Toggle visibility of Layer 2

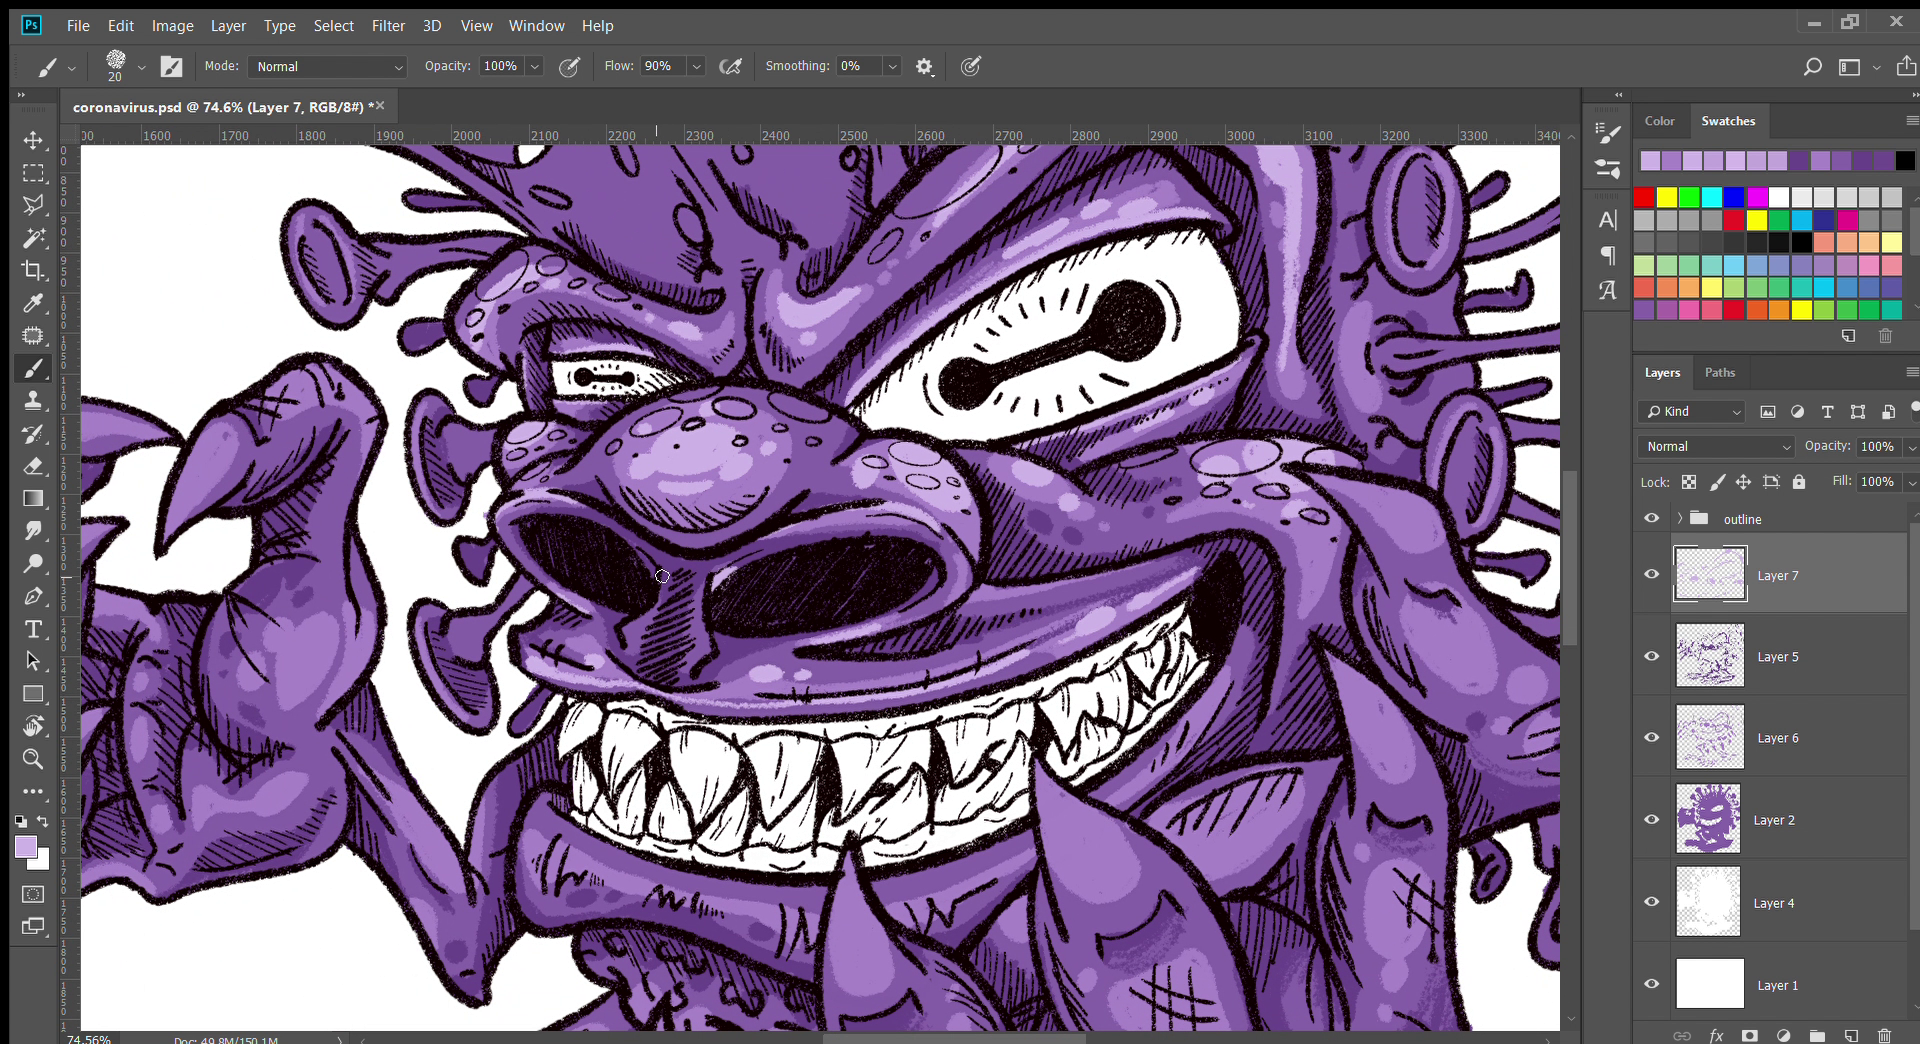tap(1651, 819)
